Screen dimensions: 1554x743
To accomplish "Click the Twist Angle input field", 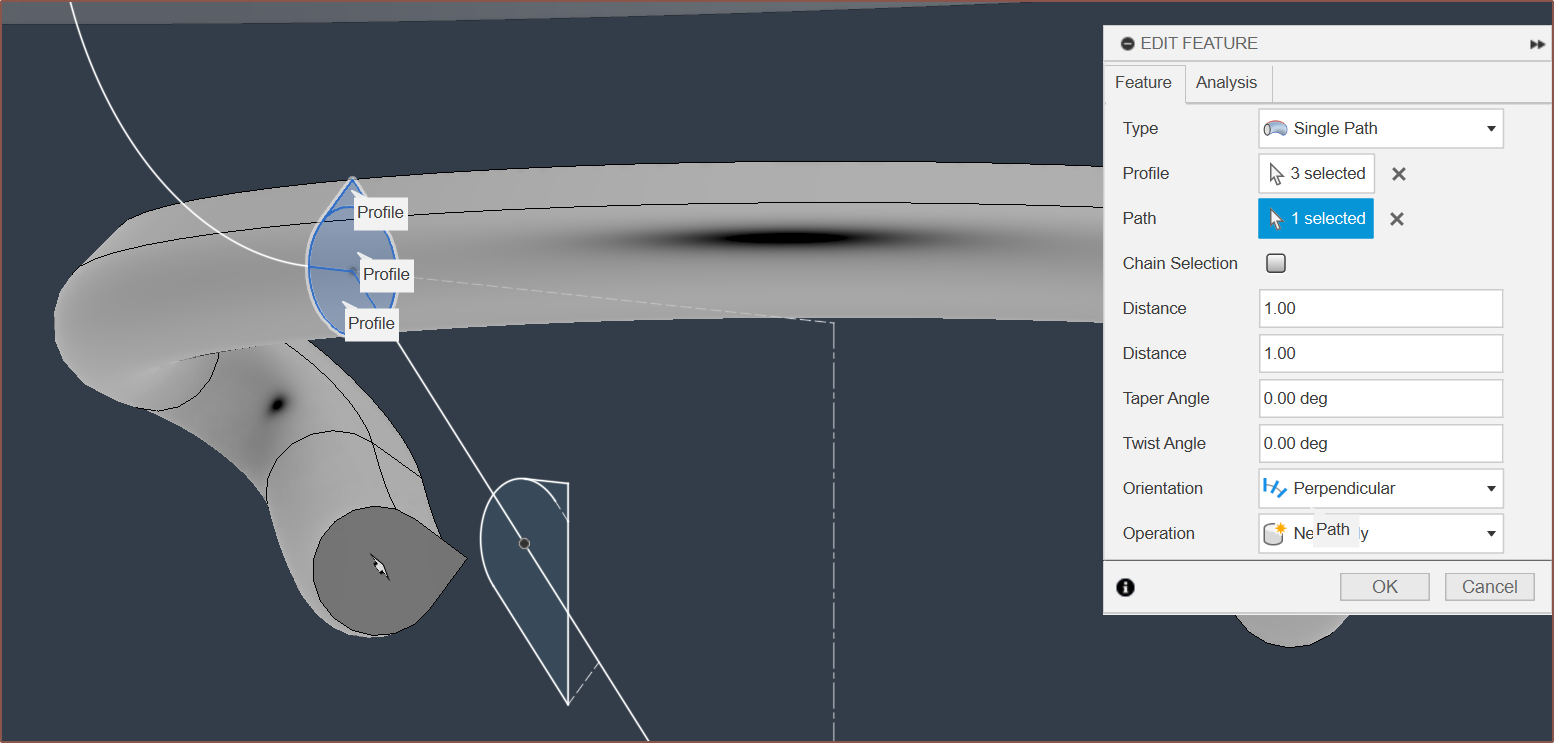I will click(1380, 444).
